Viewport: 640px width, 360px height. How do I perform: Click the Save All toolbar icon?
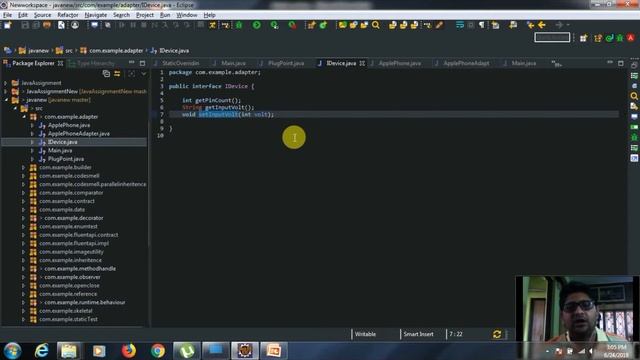[x=36, y=25]
